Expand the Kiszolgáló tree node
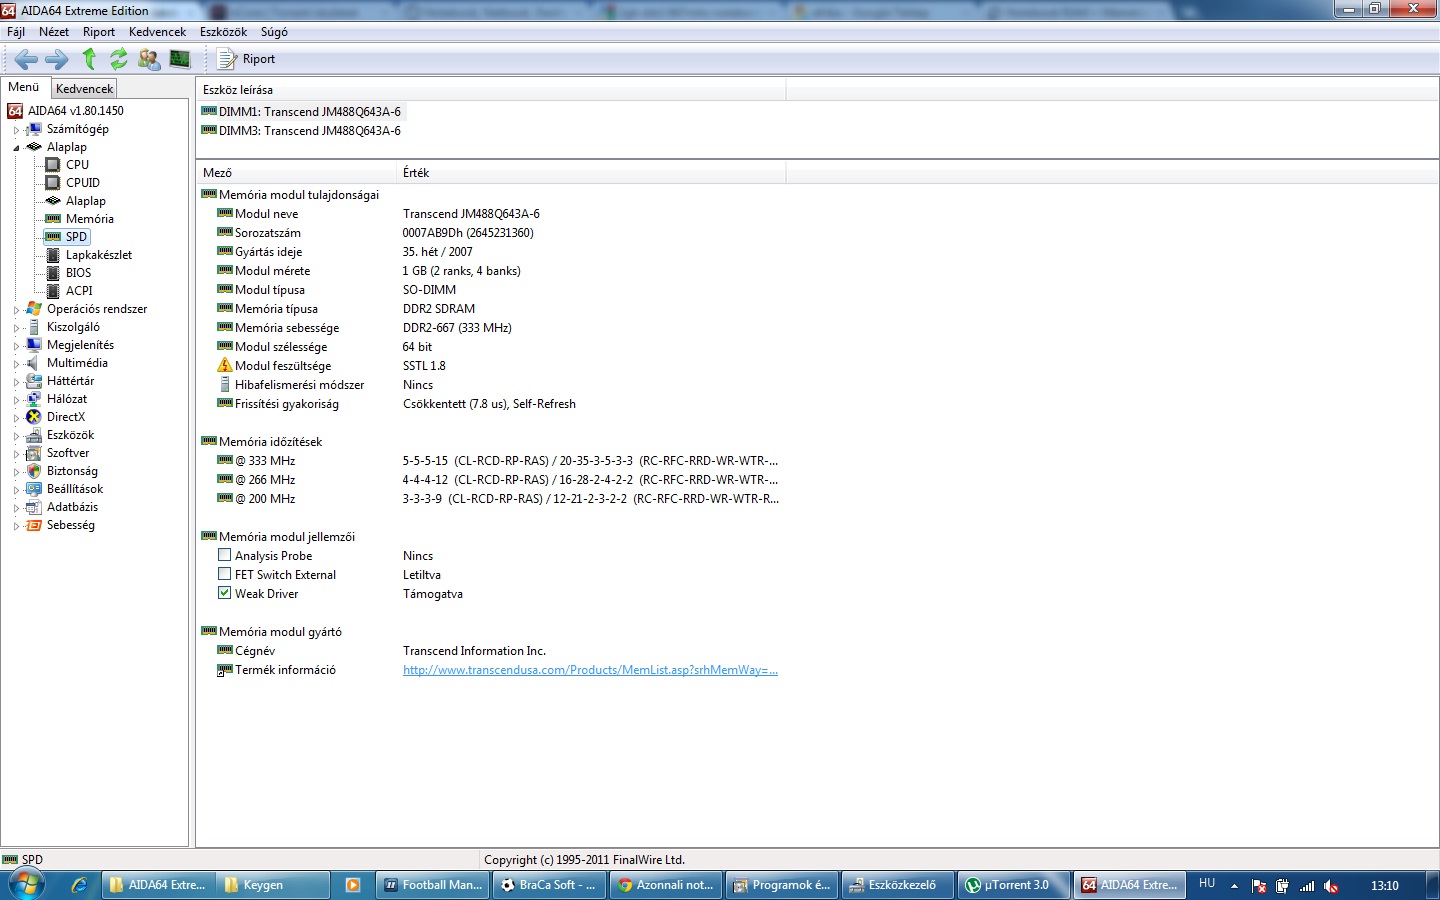 [x=16, y=328]
